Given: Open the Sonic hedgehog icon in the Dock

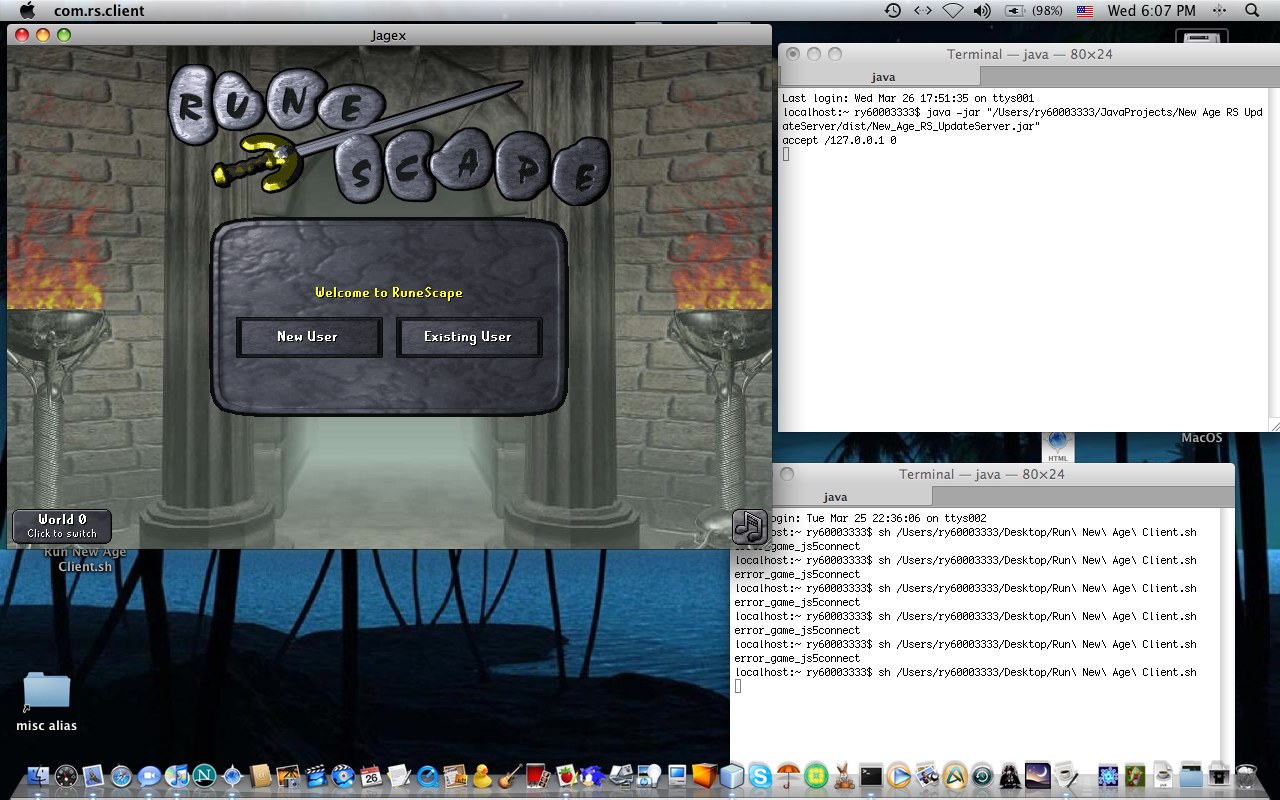Looking at the screenshot, I should (x=592, y=776).
